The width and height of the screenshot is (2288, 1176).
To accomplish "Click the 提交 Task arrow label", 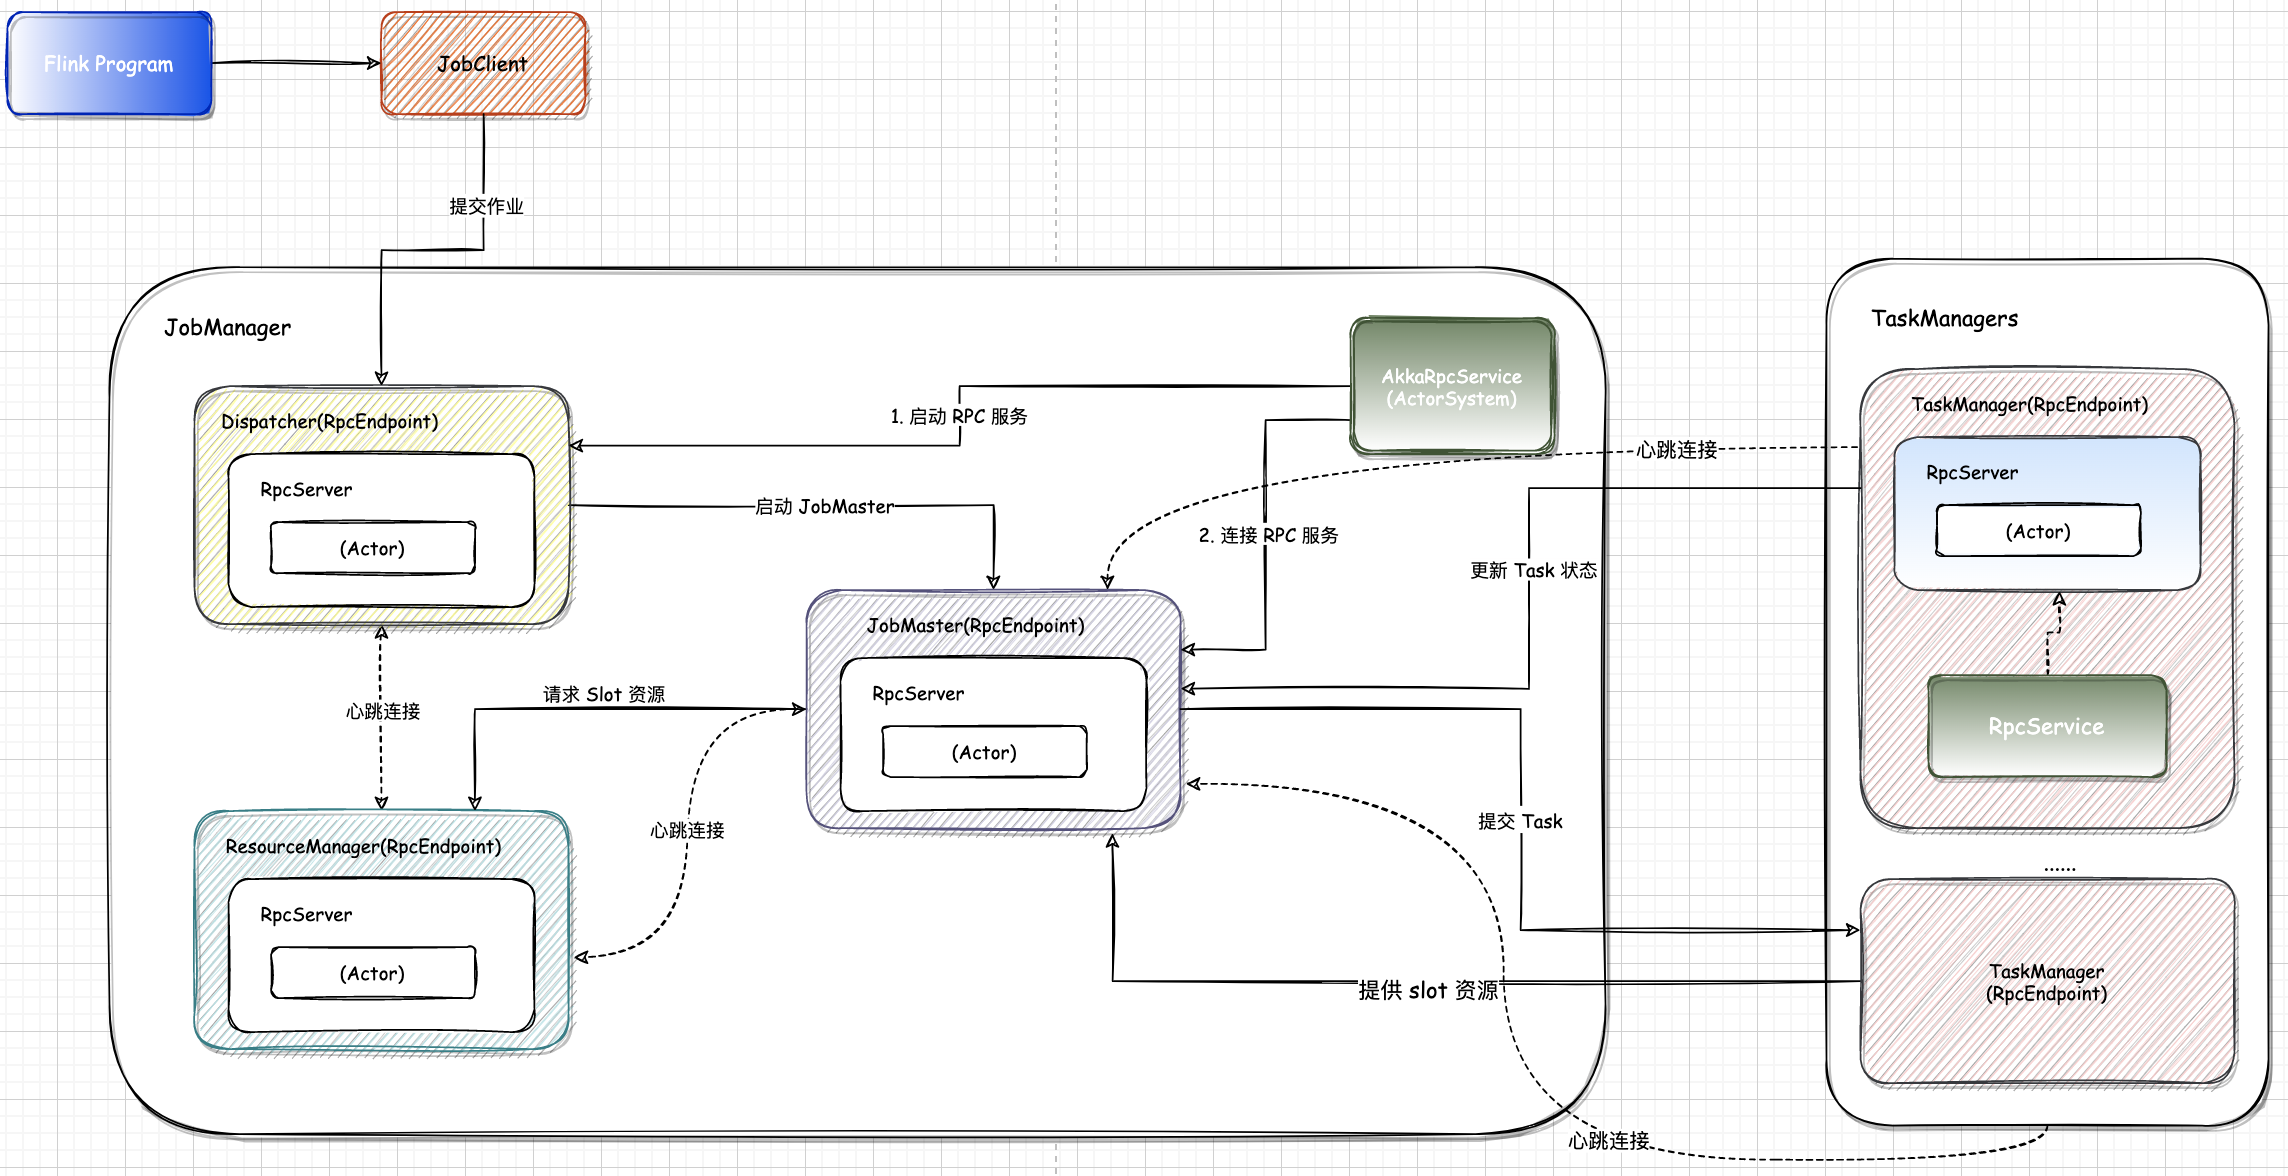I will pos(1520,821).
